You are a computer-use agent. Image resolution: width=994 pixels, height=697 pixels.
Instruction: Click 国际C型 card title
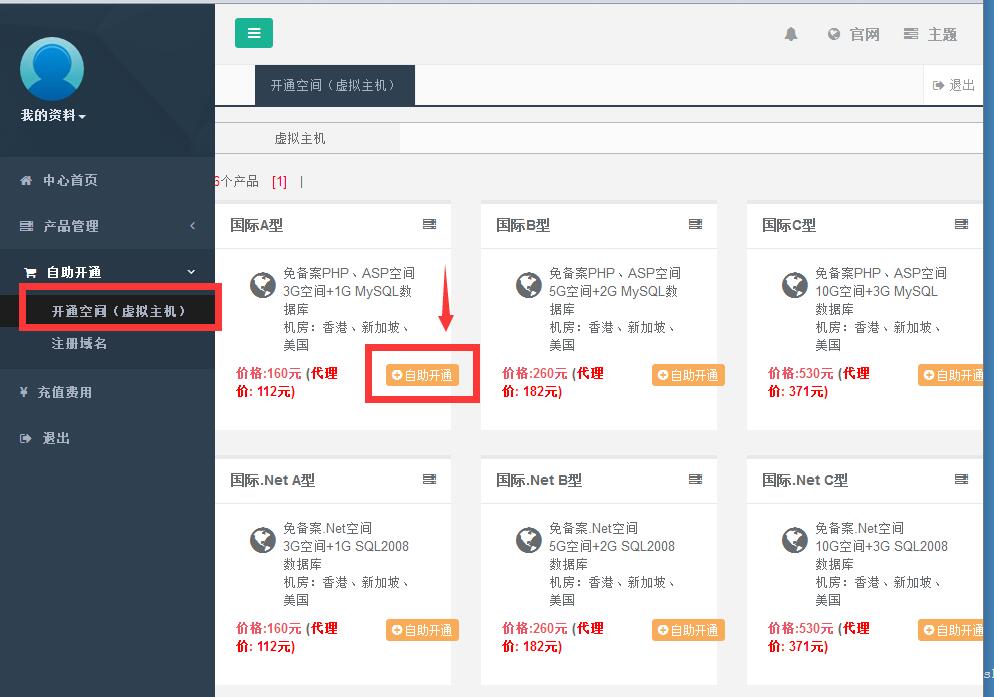tap(789, 225)
